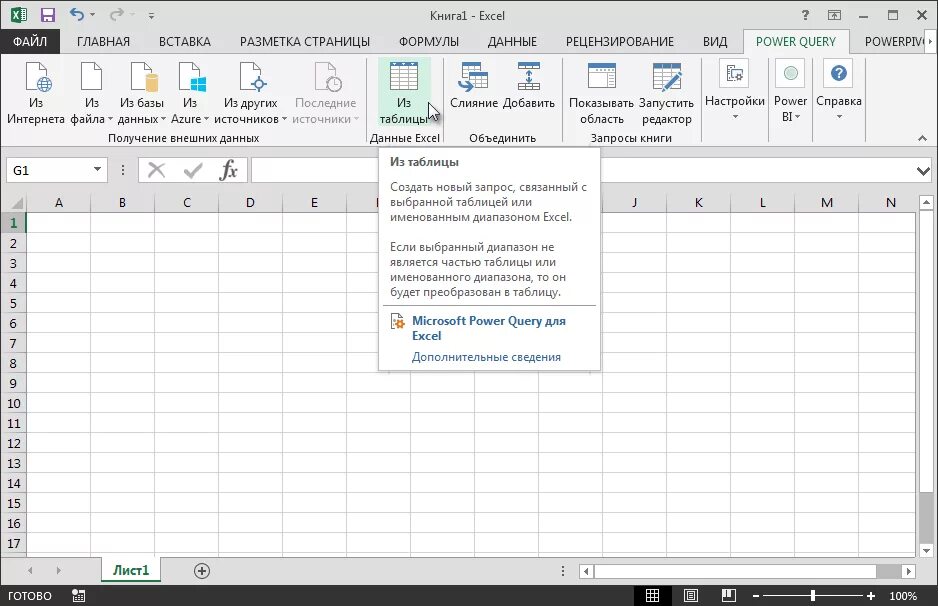
Task: Click the Excel logo icon in title bar
Action: point(19,15)
